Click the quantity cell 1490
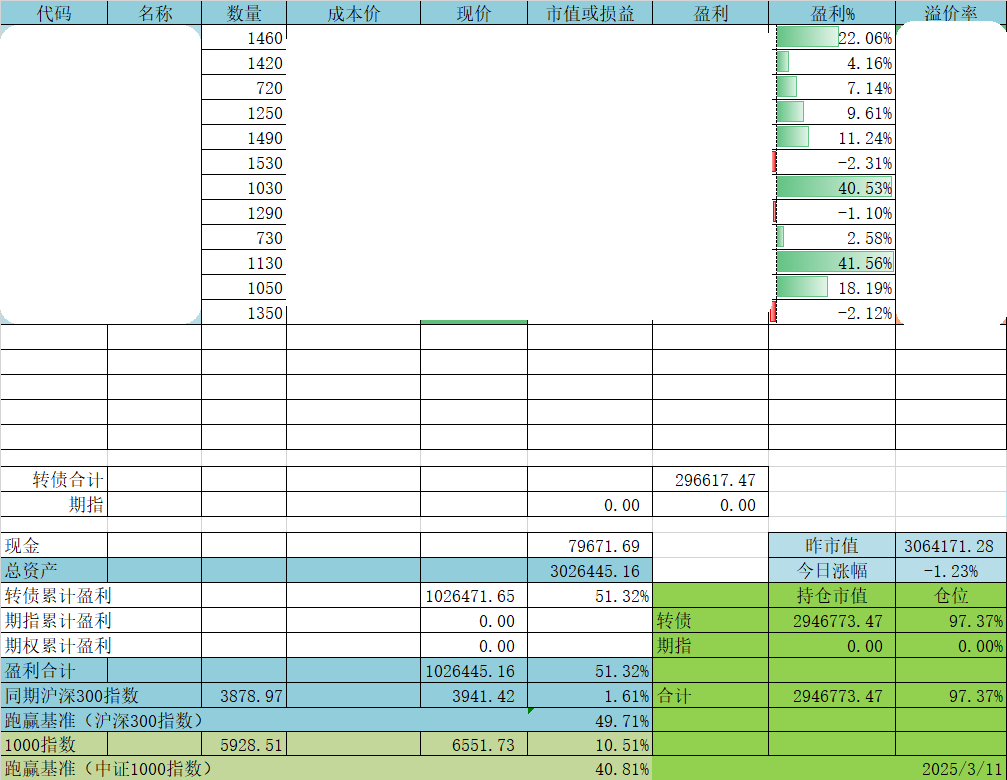1007x780 pixels. (244, 138)
